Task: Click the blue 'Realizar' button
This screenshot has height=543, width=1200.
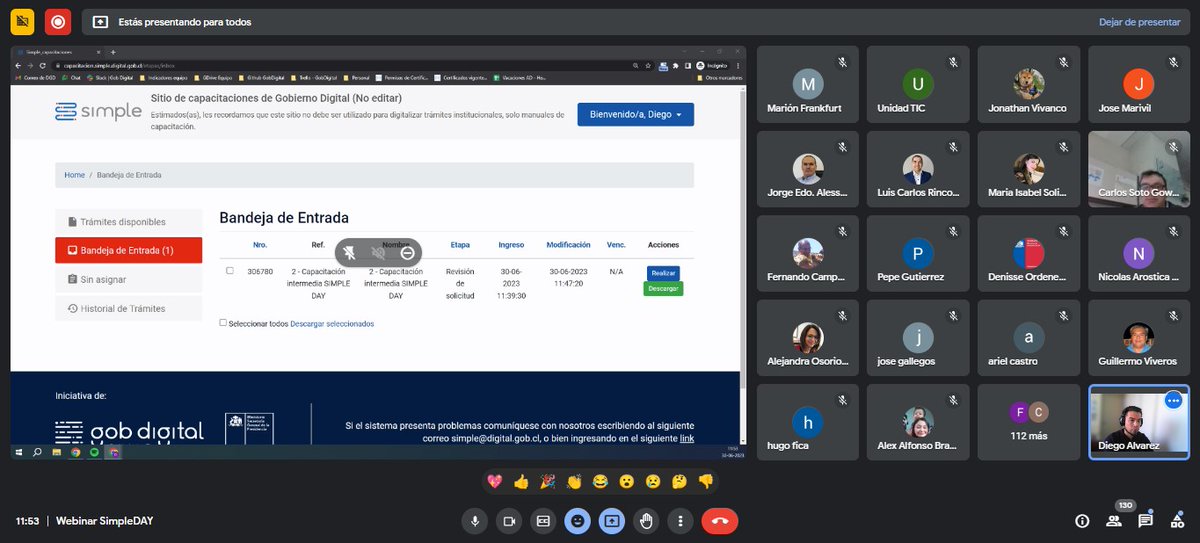Action: coord(663,272)
